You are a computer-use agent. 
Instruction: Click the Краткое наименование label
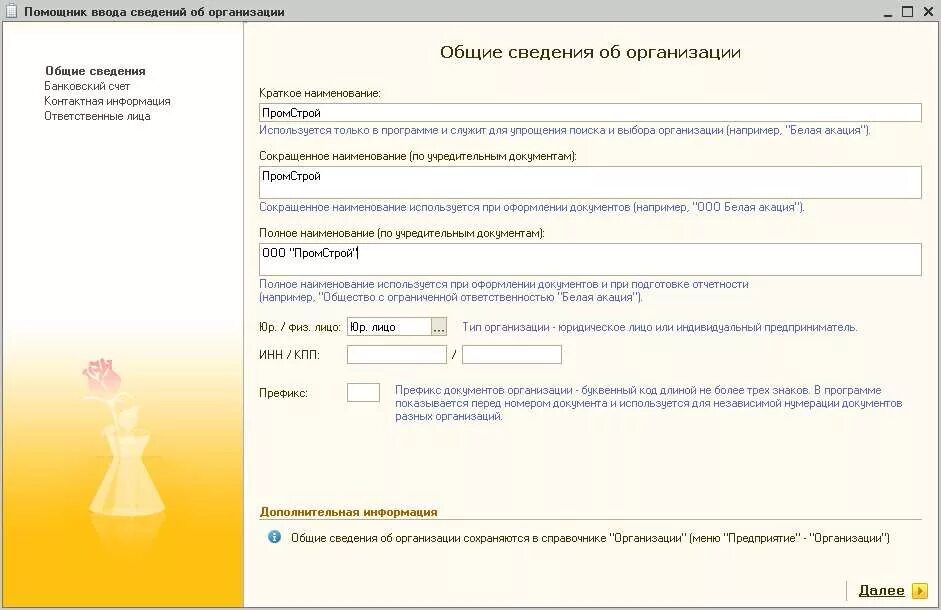pos(320,93)
